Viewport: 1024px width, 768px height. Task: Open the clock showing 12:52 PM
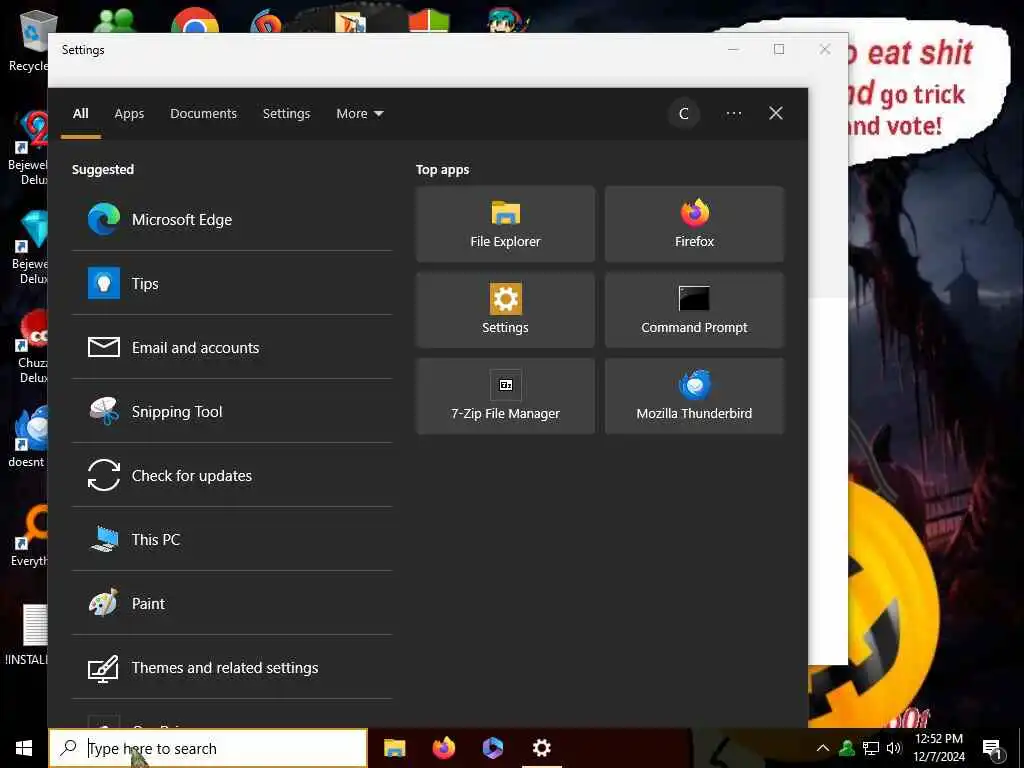[938, 748]
